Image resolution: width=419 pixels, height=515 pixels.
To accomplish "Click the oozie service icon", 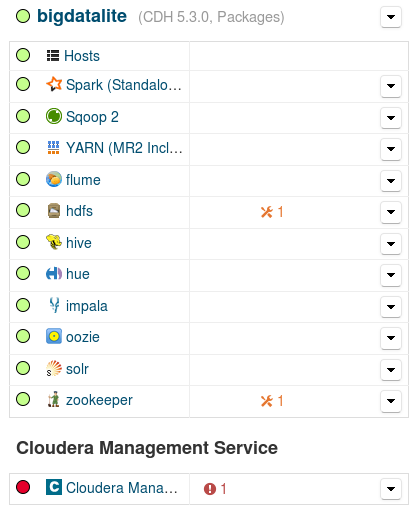I will coord(54,336).
